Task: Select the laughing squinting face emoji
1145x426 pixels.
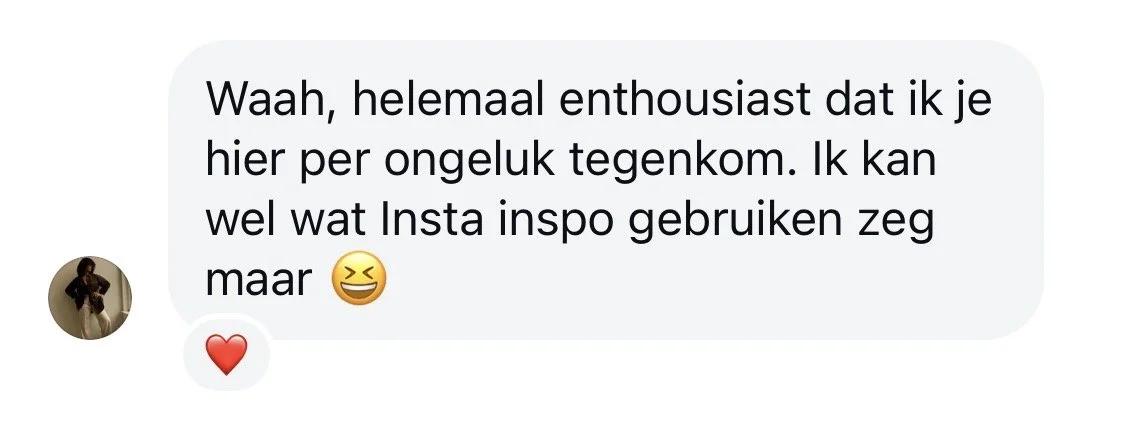Action: (359, 278)
